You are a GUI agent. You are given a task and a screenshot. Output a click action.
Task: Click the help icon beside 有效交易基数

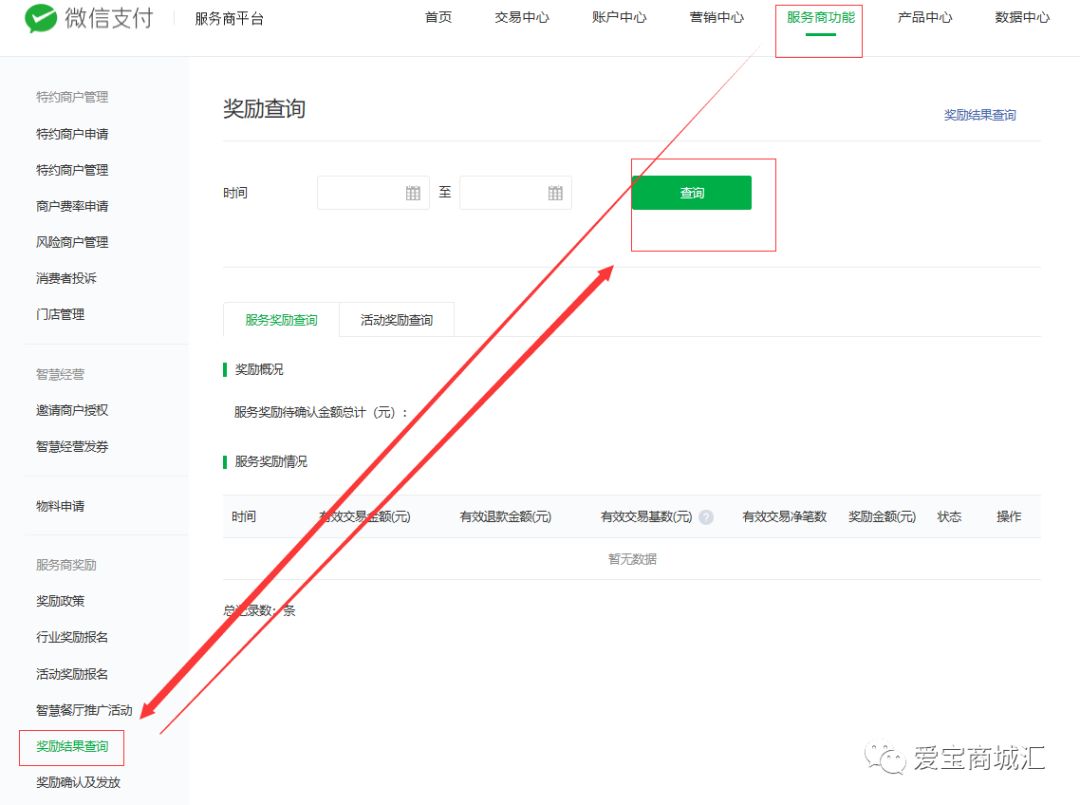(x=706, y=517)
